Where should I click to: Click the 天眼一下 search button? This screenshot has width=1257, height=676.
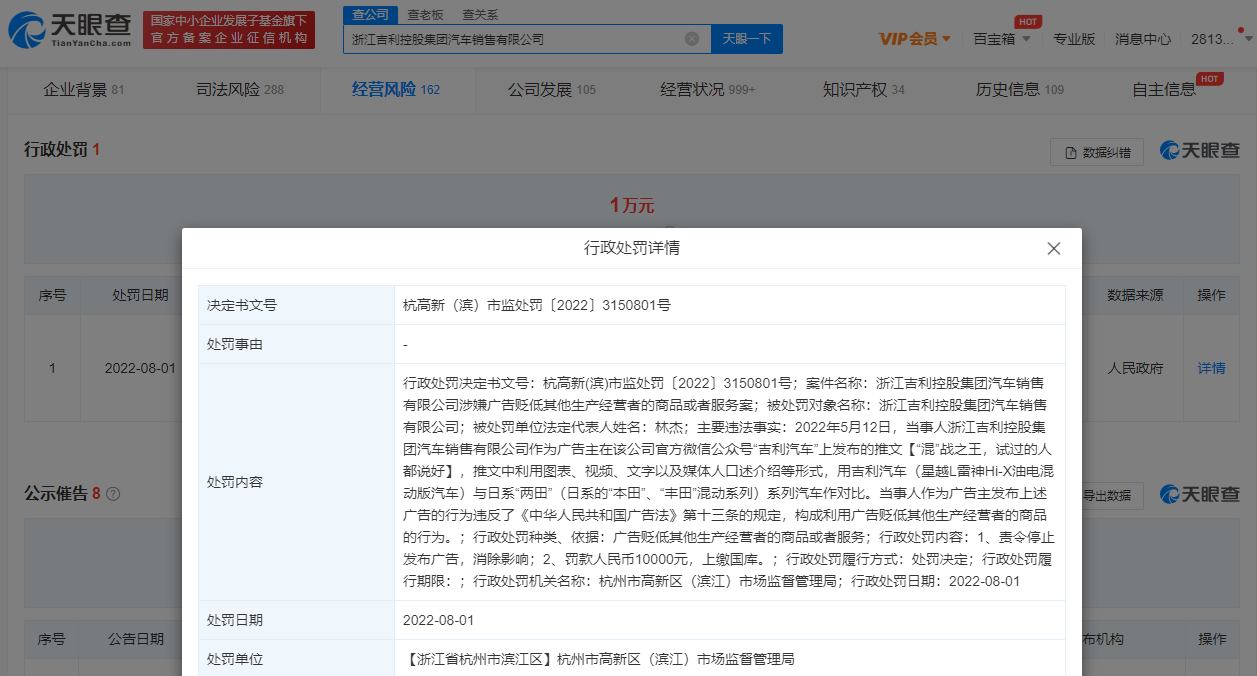point(746,39)
